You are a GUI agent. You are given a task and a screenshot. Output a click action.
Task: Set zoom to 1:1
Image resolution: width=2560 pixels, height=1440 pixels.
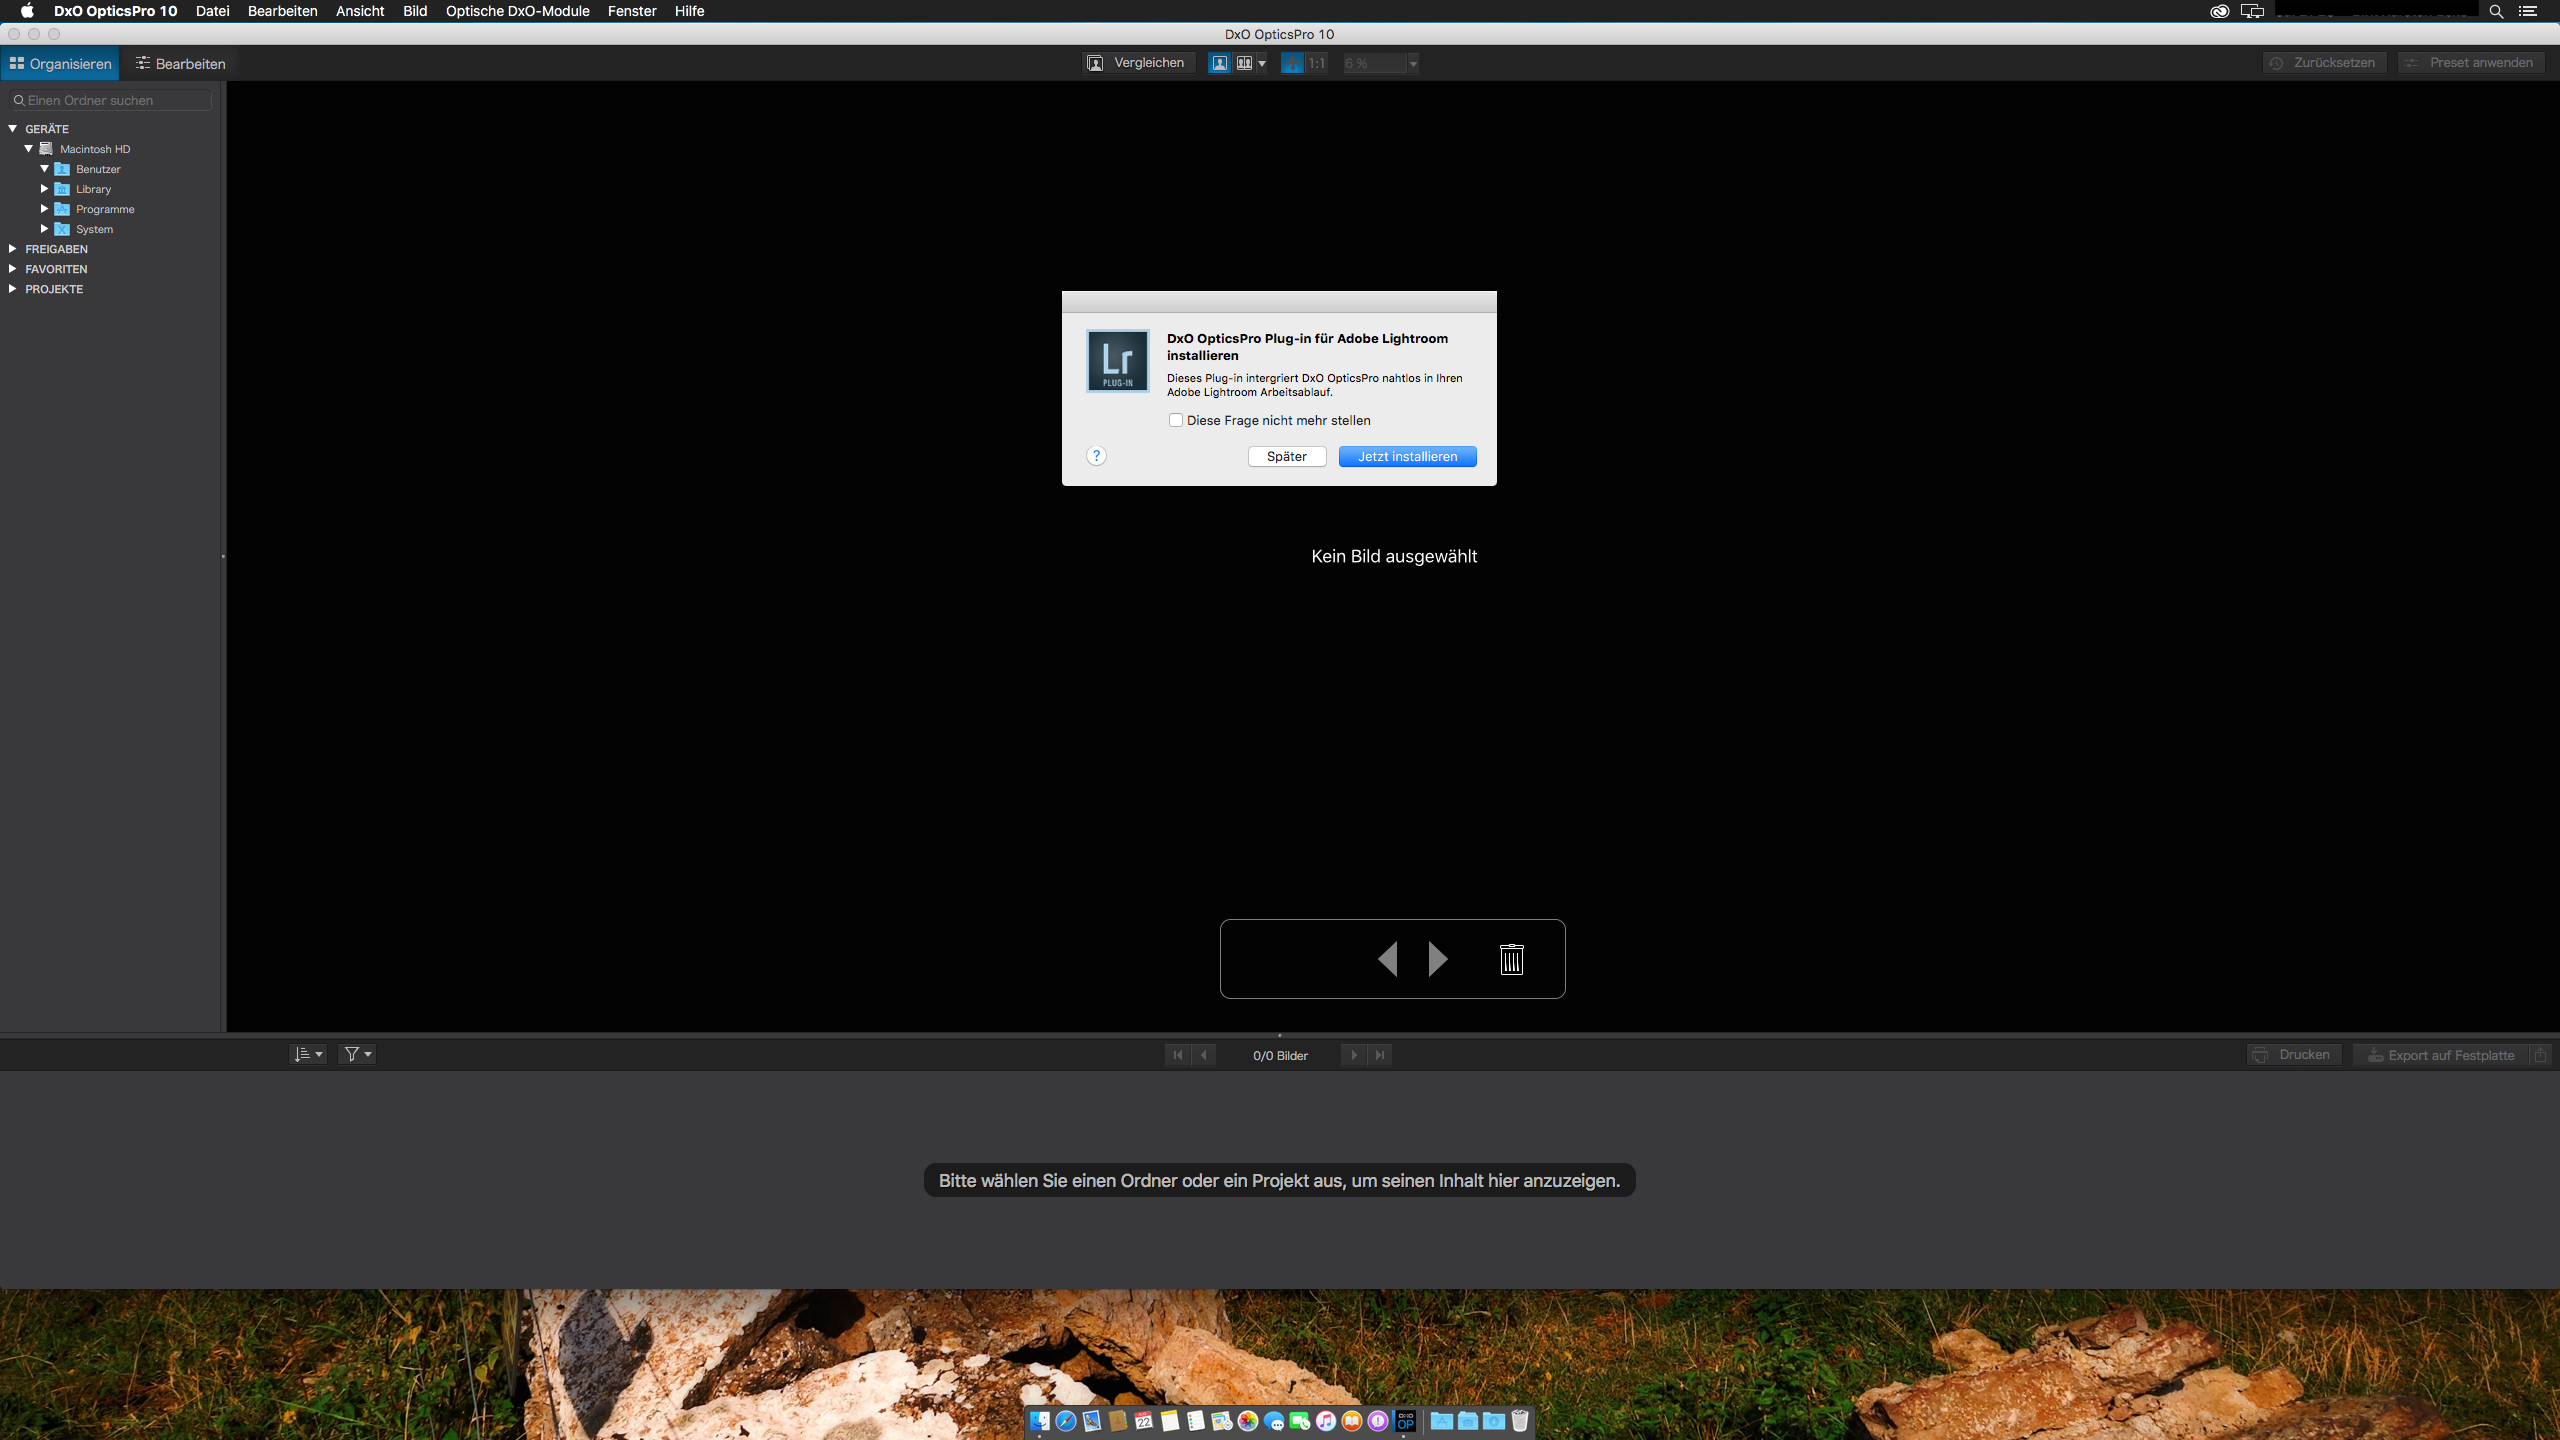pos(1317,63)
